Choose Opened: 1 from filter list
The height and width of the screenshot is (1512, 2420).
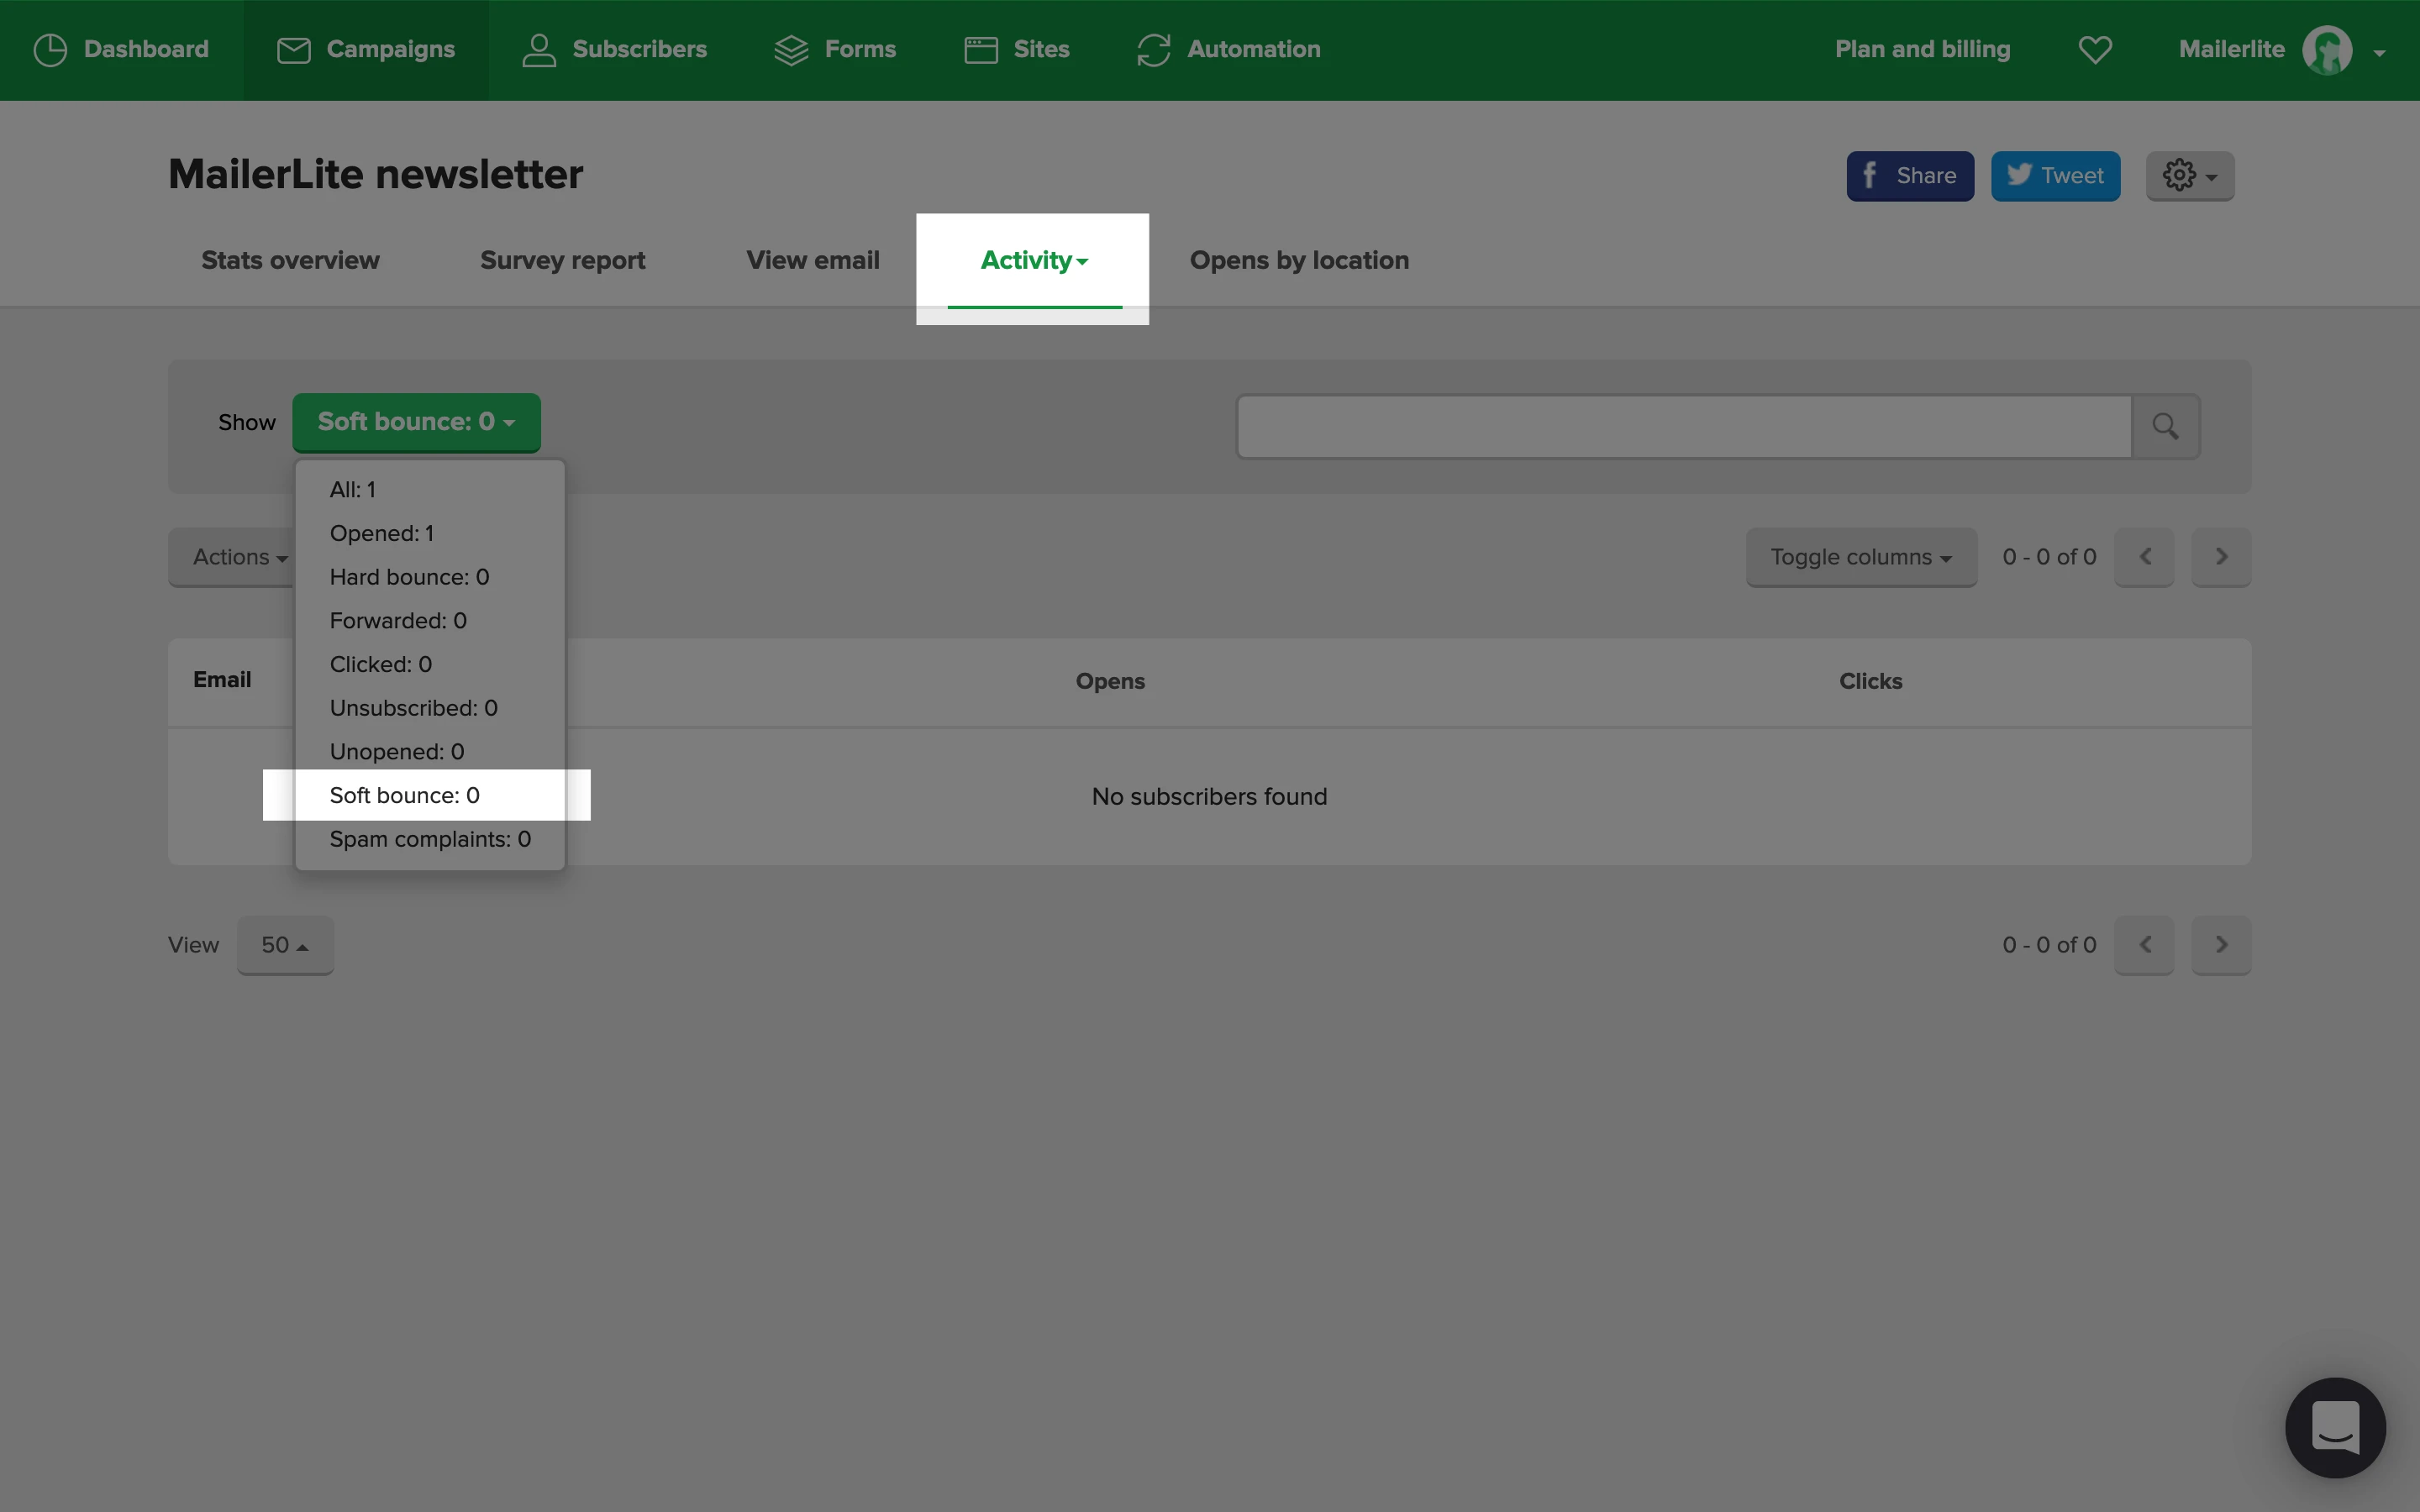coord(381,533)
